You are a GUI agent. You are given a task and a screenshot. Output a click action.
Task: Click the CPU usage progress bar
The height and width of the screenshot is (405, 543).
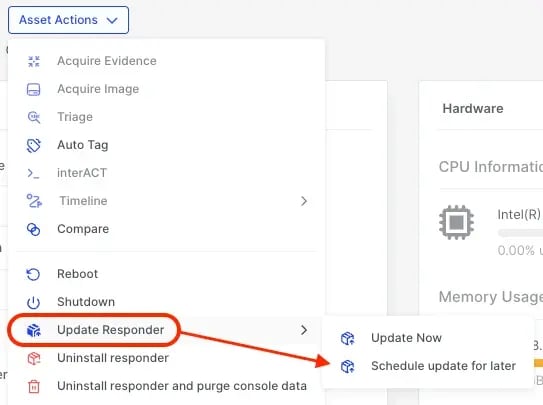pos(520,233)
